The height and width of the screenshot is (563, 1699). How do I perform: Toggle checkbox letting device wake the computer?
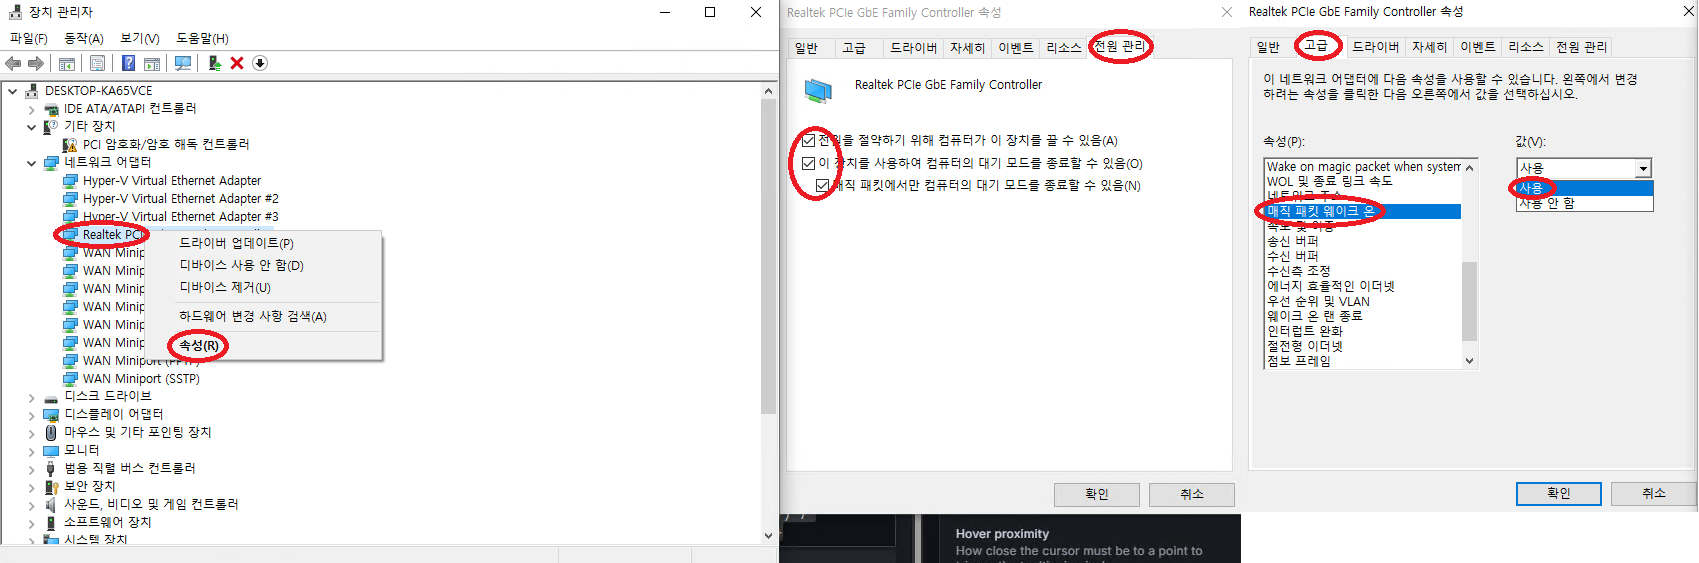coord(809,163)
